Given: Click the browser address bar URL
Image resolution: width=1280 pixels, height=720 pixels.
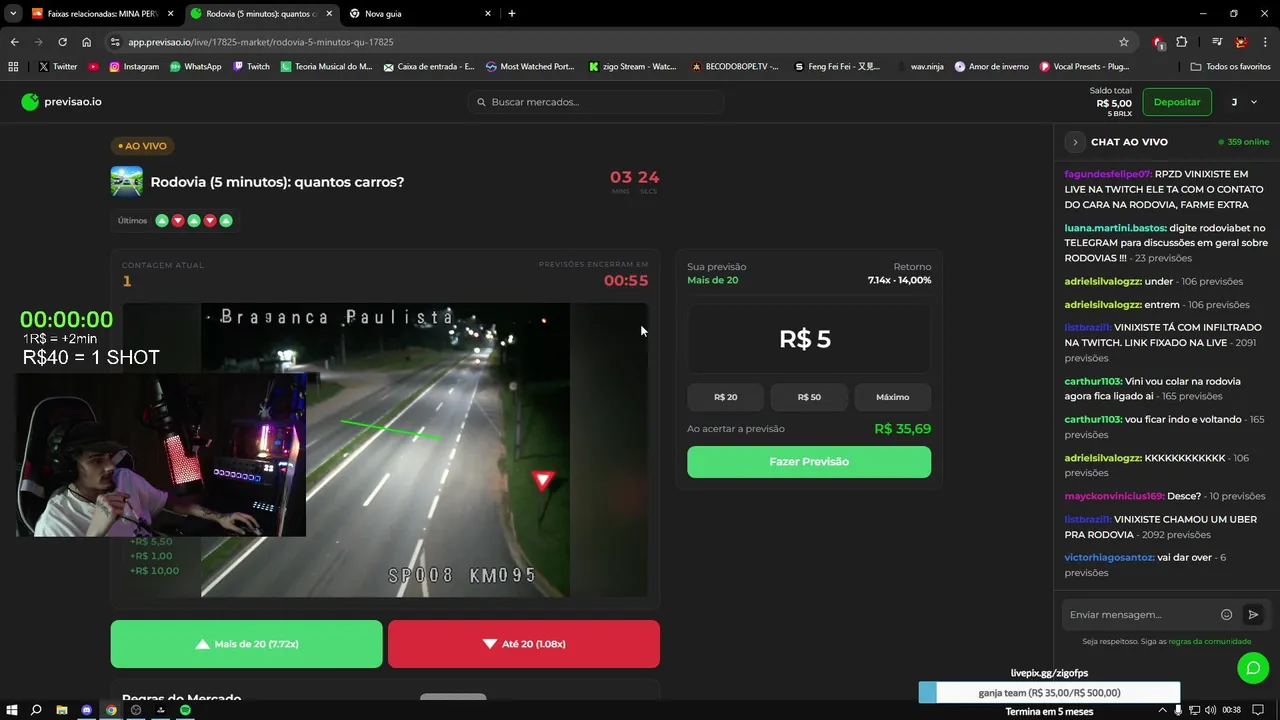Looking at the screenshot, I should (261, 42).
